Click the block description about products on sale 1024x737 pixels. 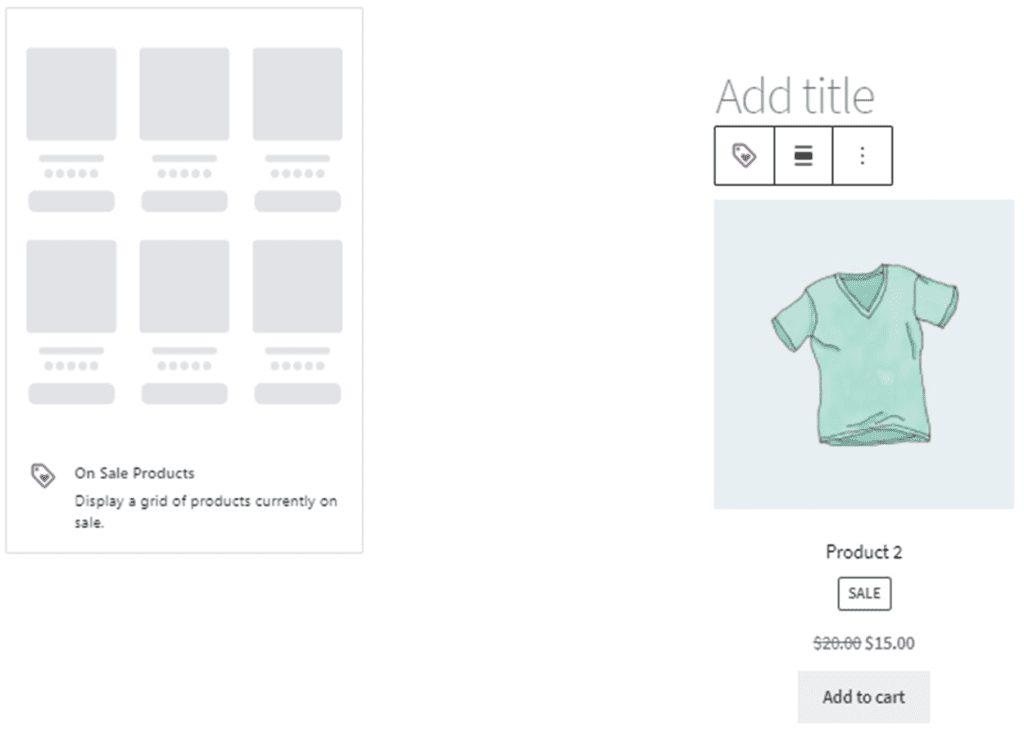pos(205,511)
